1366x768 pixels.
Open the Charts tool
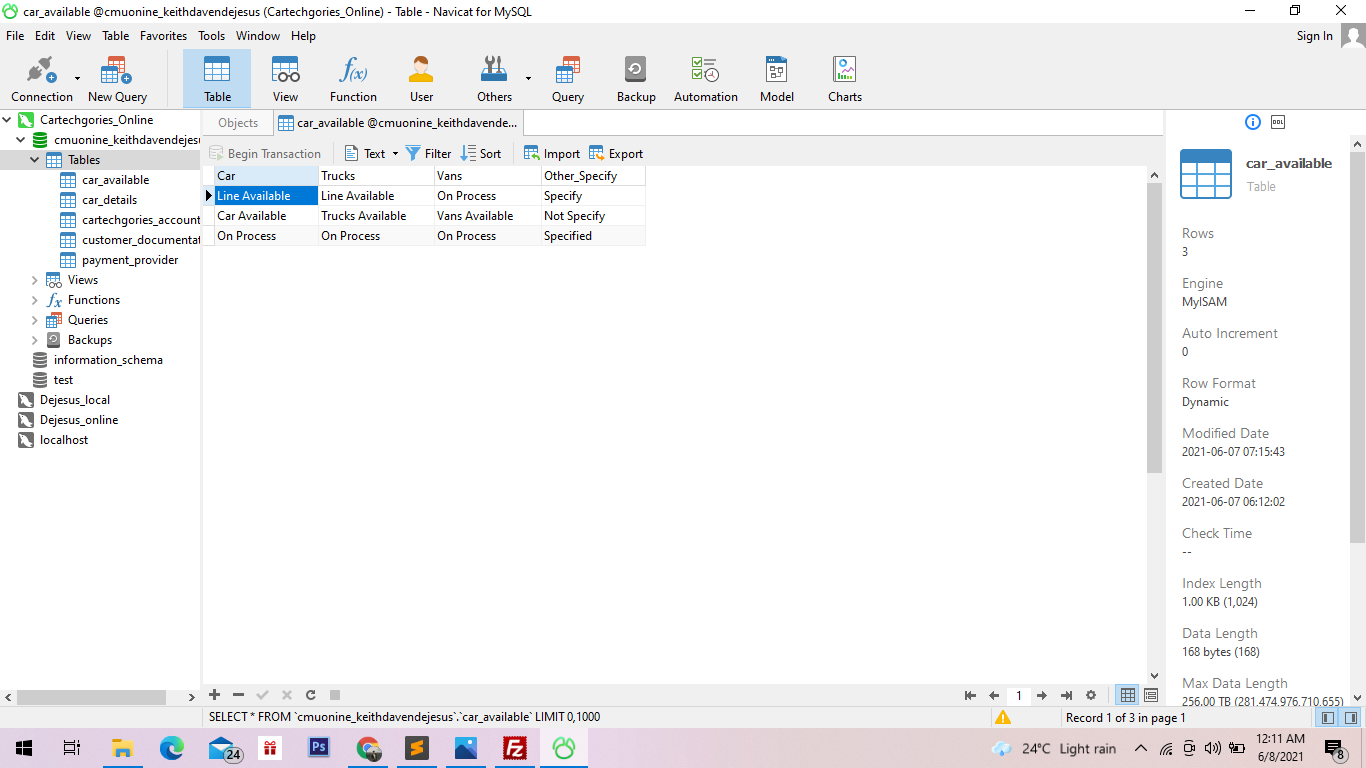[844, 79]
